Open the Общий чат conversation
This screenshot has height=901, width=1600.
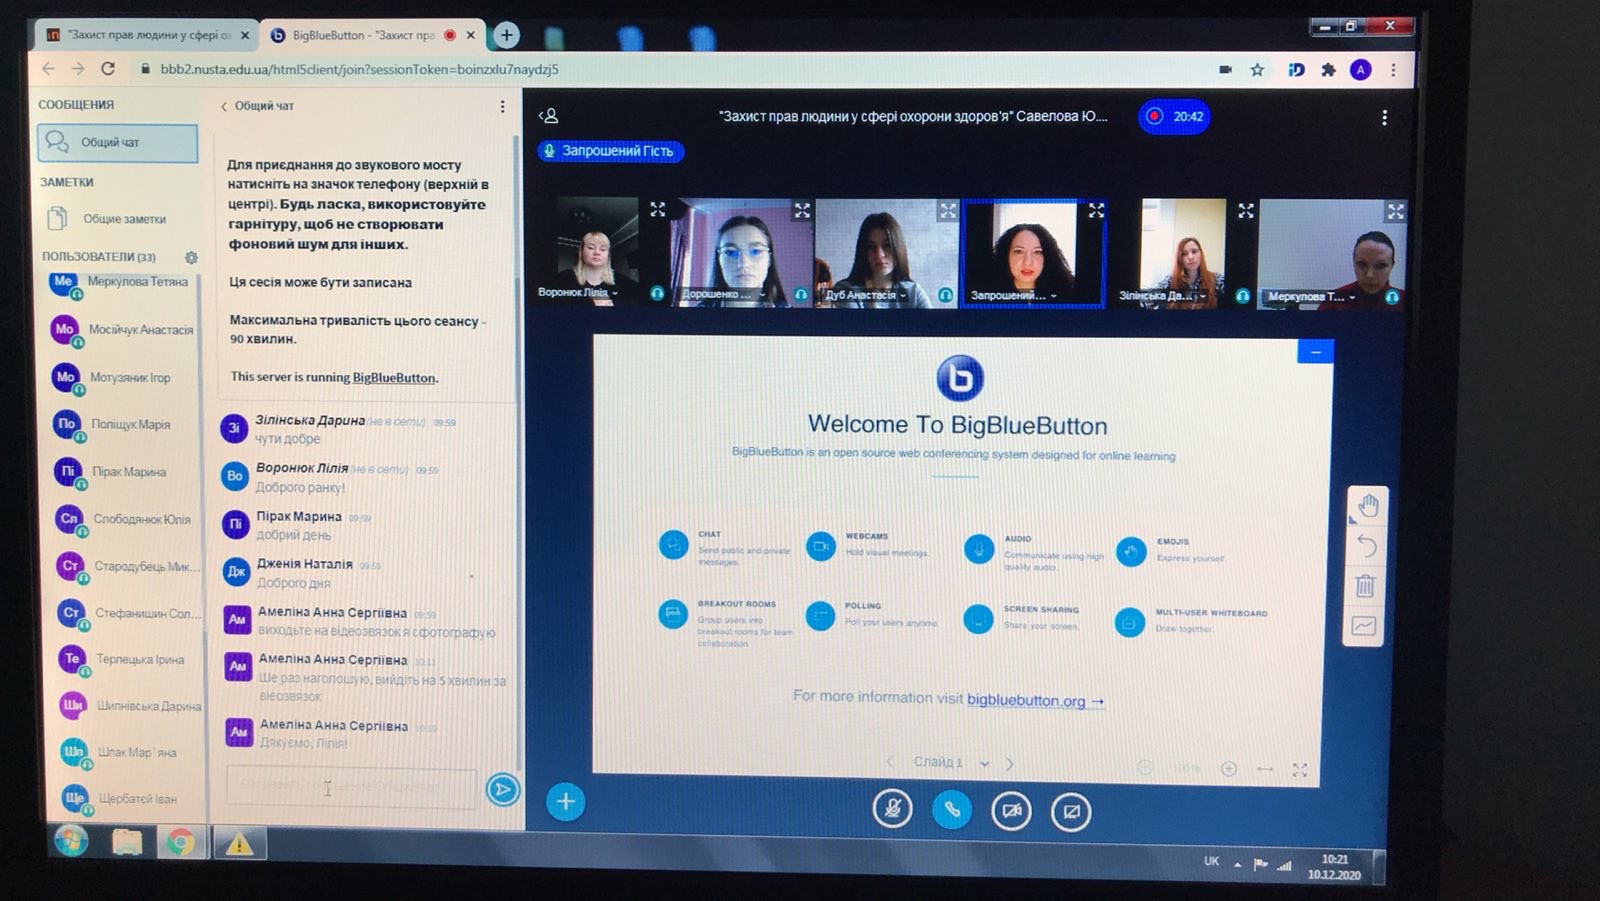(118, 143)
